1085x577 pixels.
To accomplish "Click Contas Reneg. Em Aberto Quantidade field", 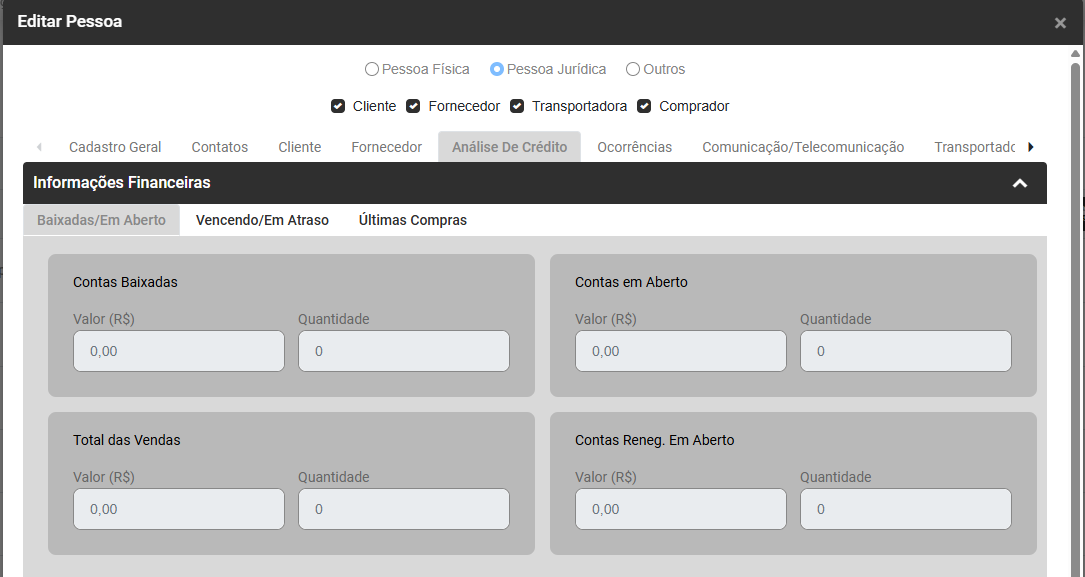I will point(906,509).
